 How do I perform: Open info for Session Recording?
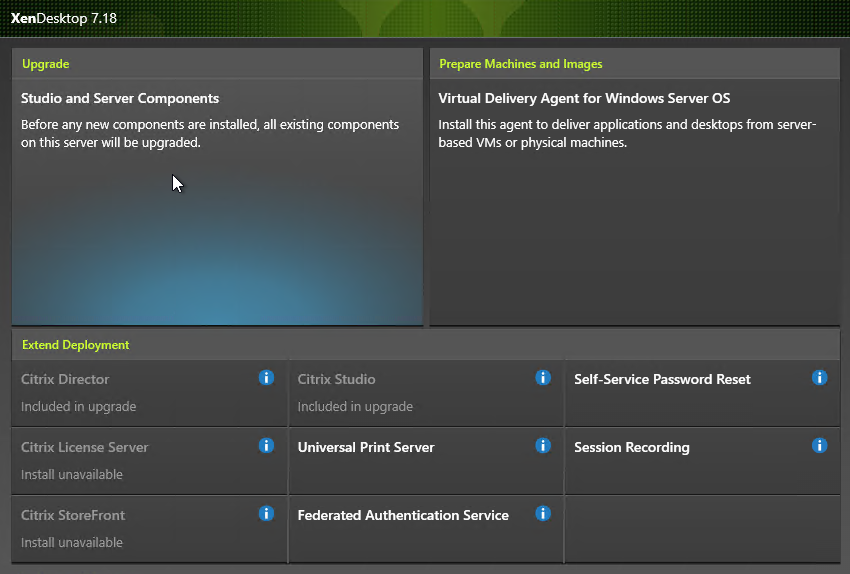819,446
